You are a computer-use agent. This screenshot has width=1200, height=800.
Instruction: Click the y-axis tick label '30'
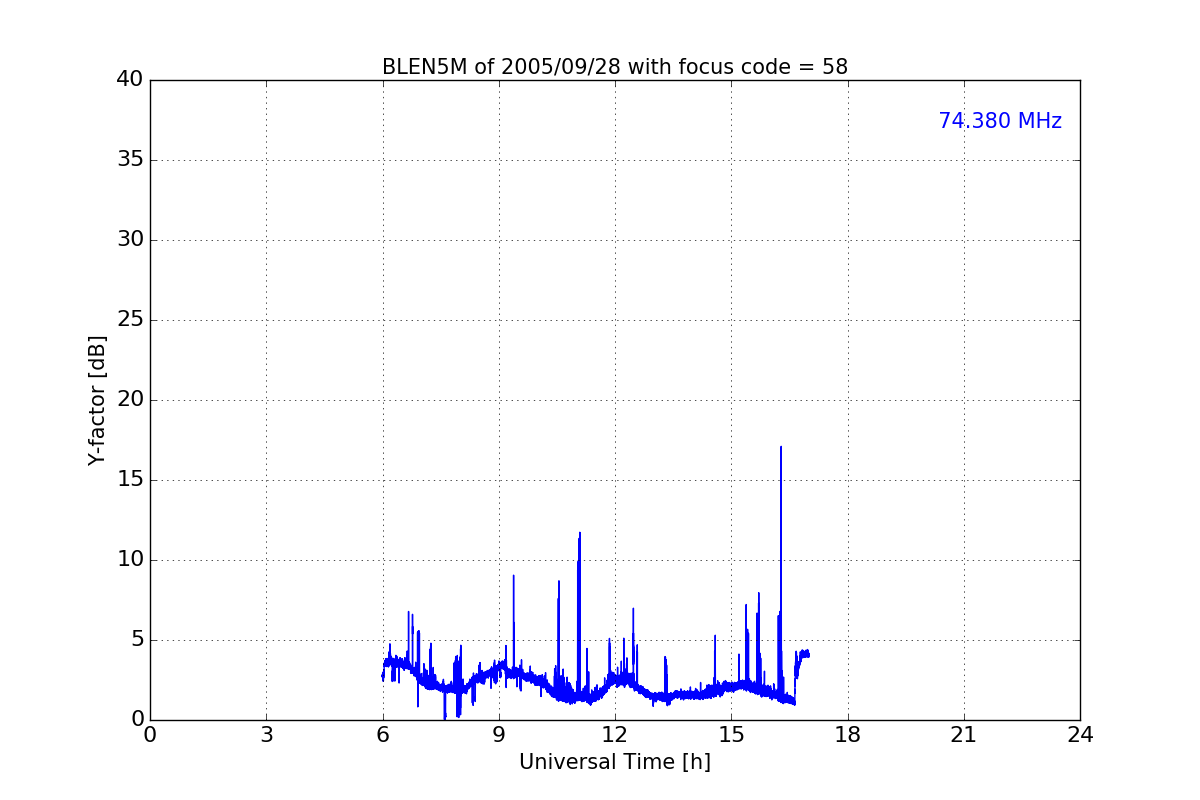click(x=130, y=240)
